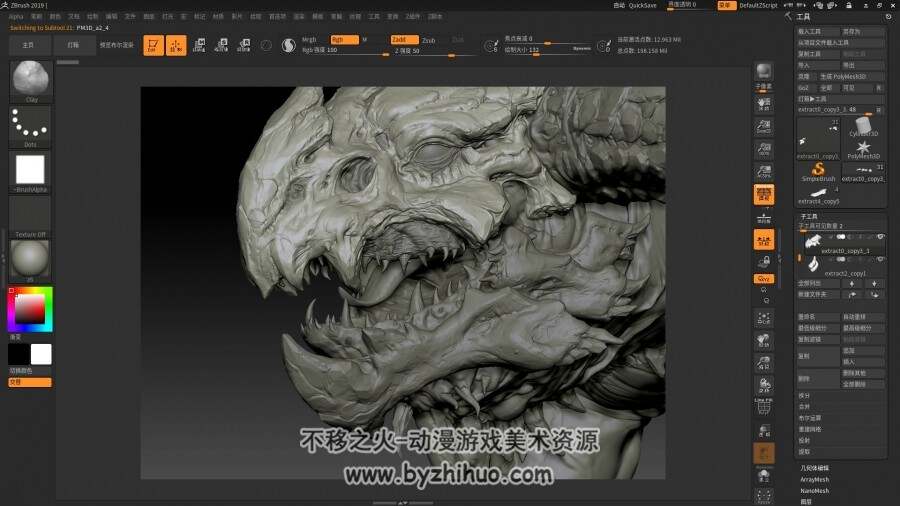Click the half-tone sphere icon before Mrgb
900x506 pixels.
point(289,45)
